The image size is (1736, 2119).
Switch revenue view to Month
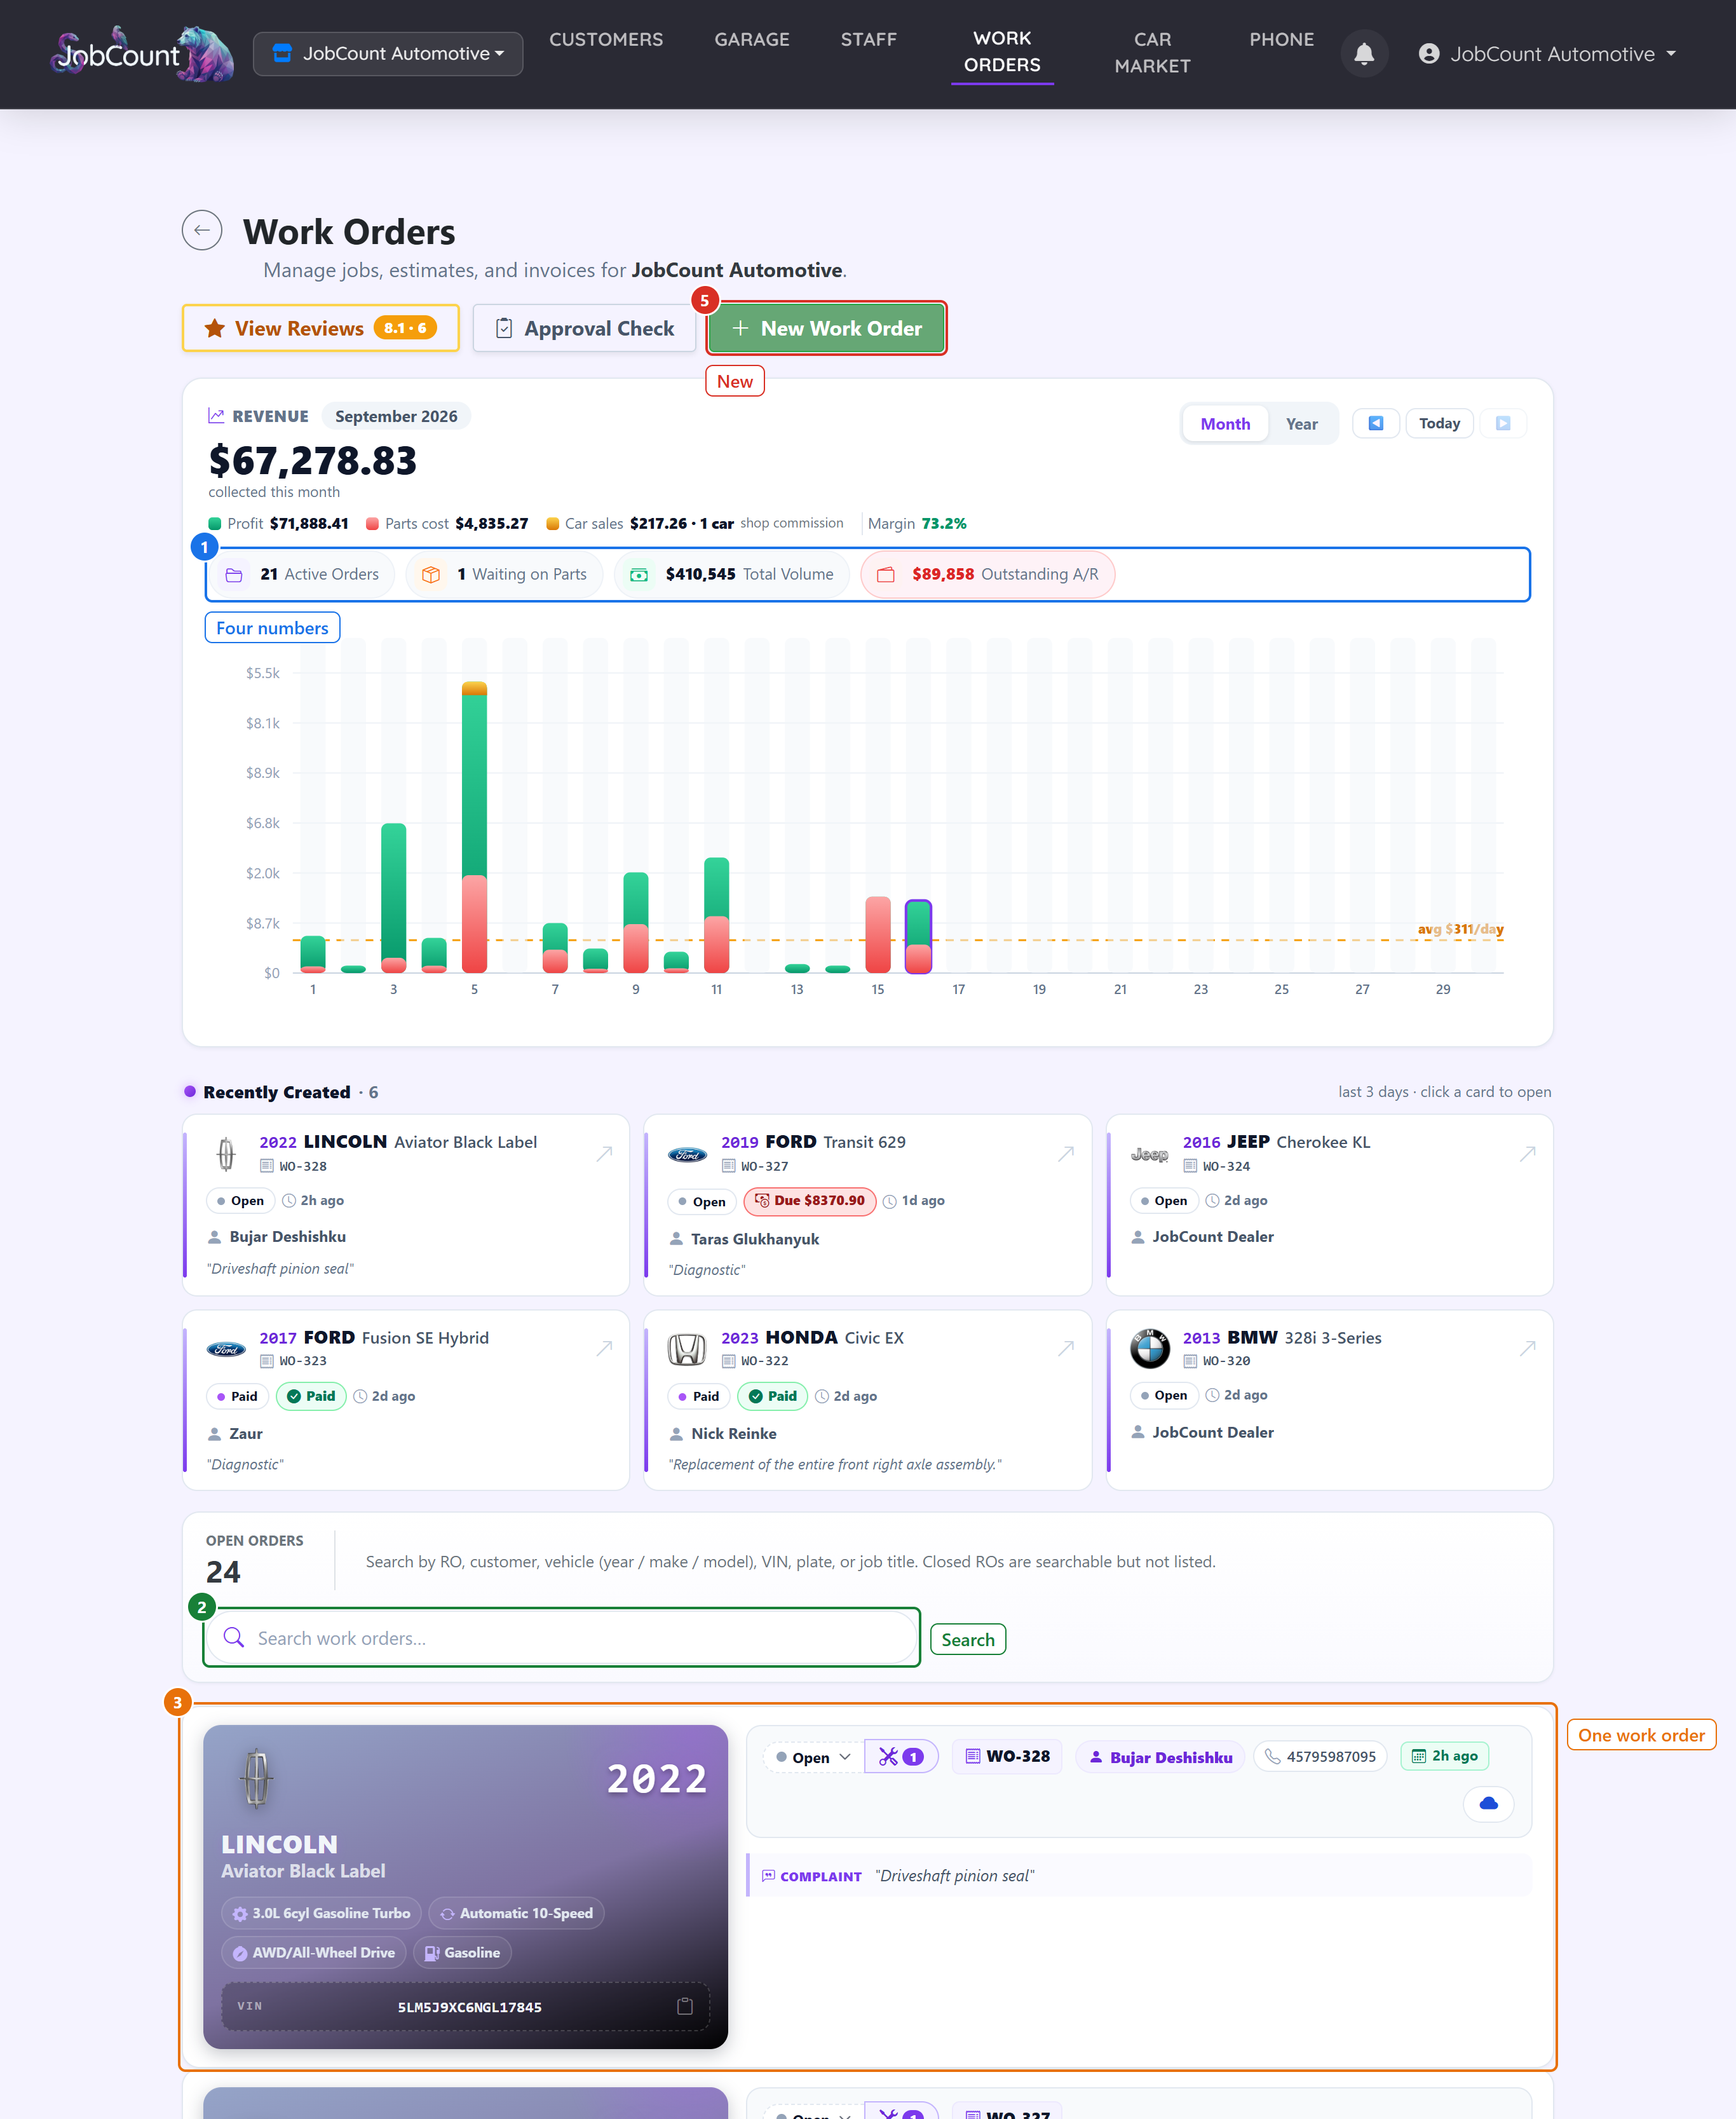click(x=1225, y=424)
